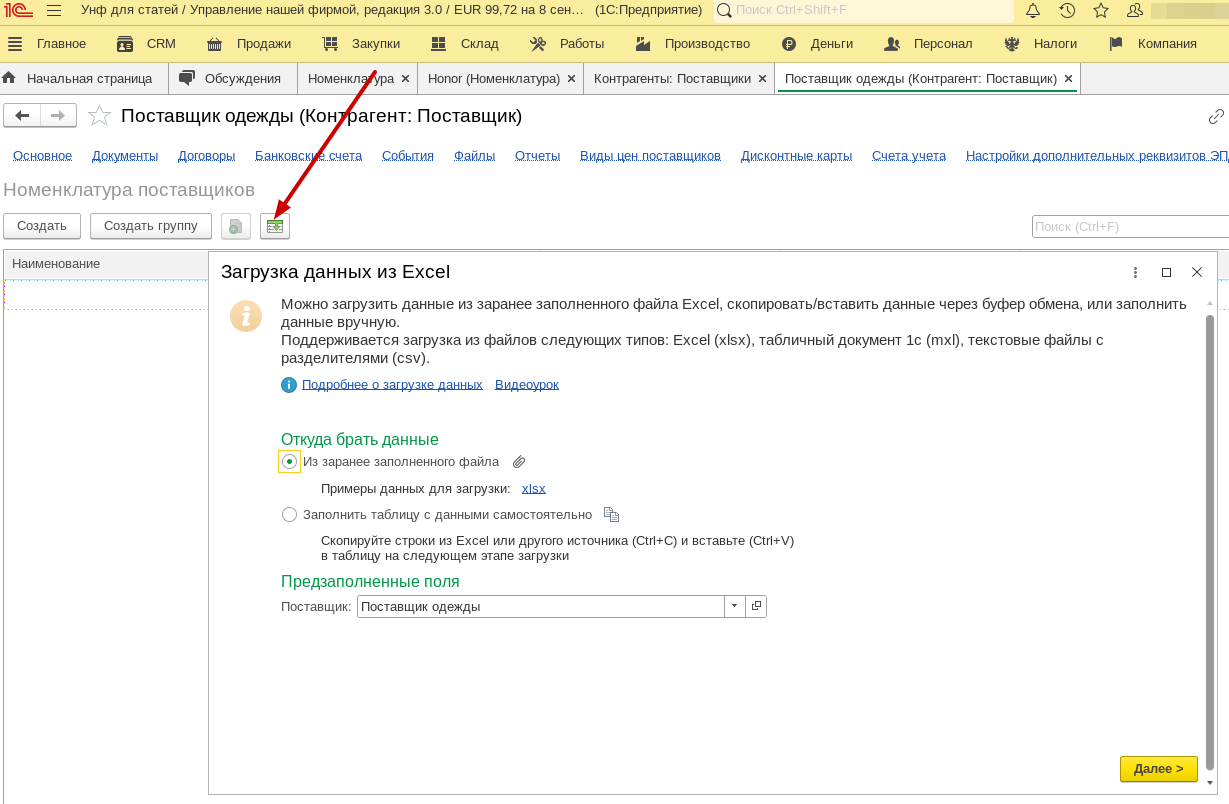Close the Контрагенты: Поставщики tab
The width and height of the screenshot is (1229, 804).
pos(762,78)
